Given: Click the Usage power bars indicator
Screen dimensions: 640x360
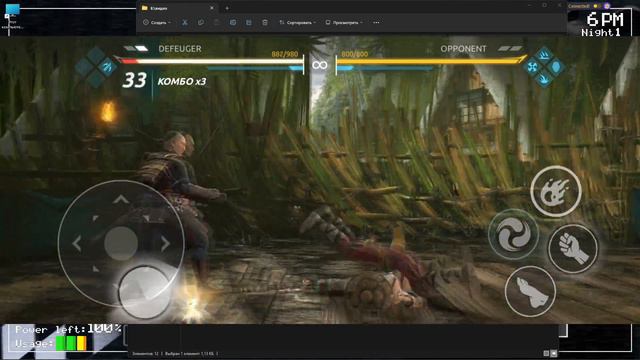Looking at the screenshot, I should [51, 343].
